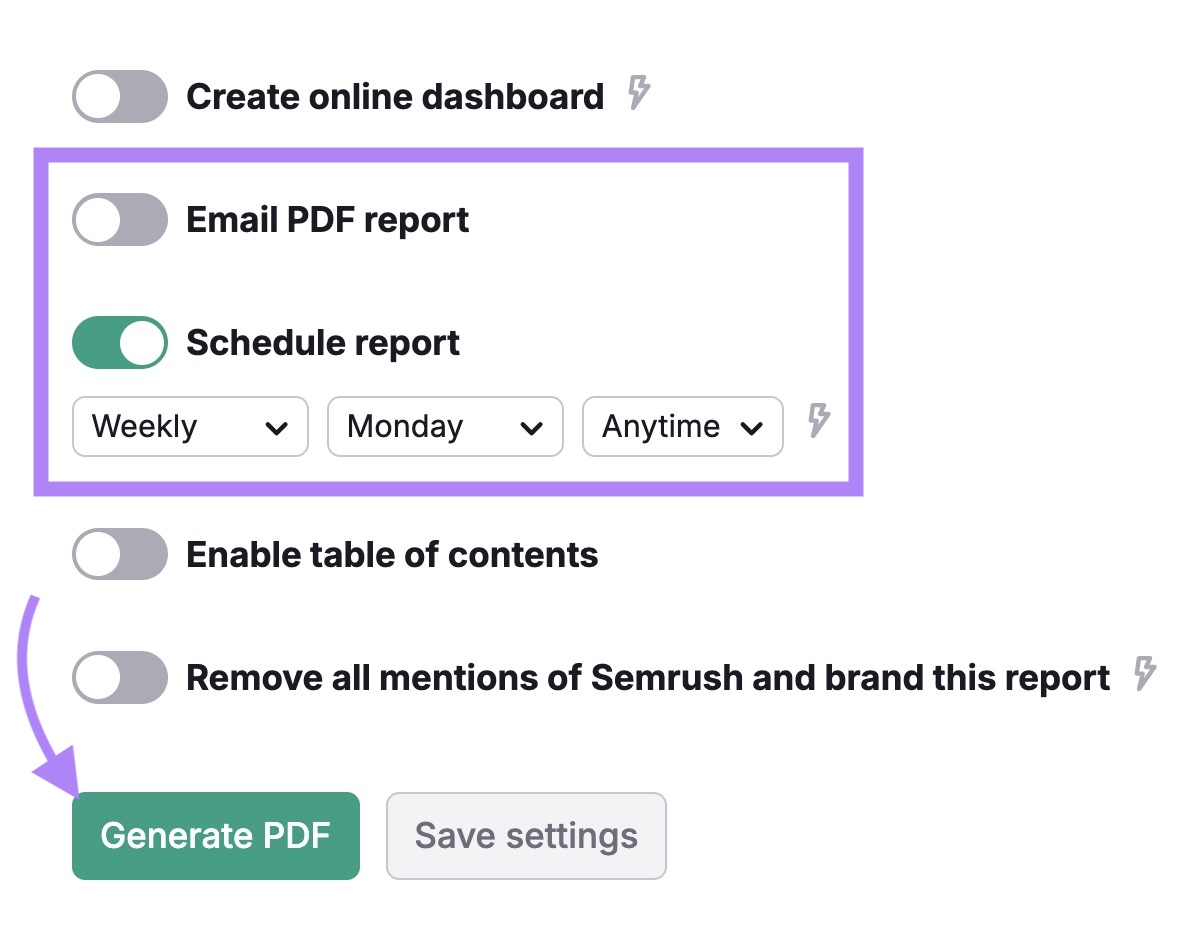Open the Weekly frequency dropdown
1194x938 pixels.
coord(190,426)
